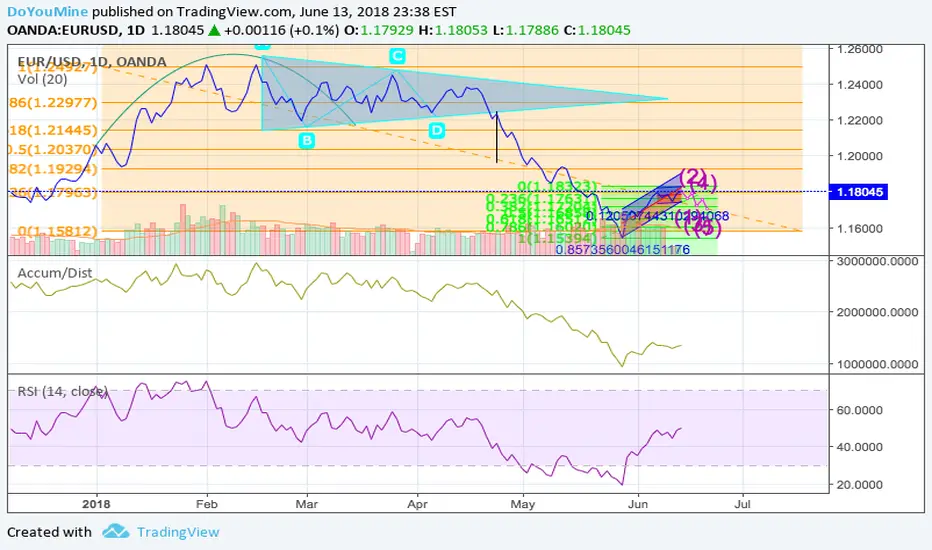Click the value 0.8573560046151176 text
This screenshot has height=550, width=932.
coord(622,250)
